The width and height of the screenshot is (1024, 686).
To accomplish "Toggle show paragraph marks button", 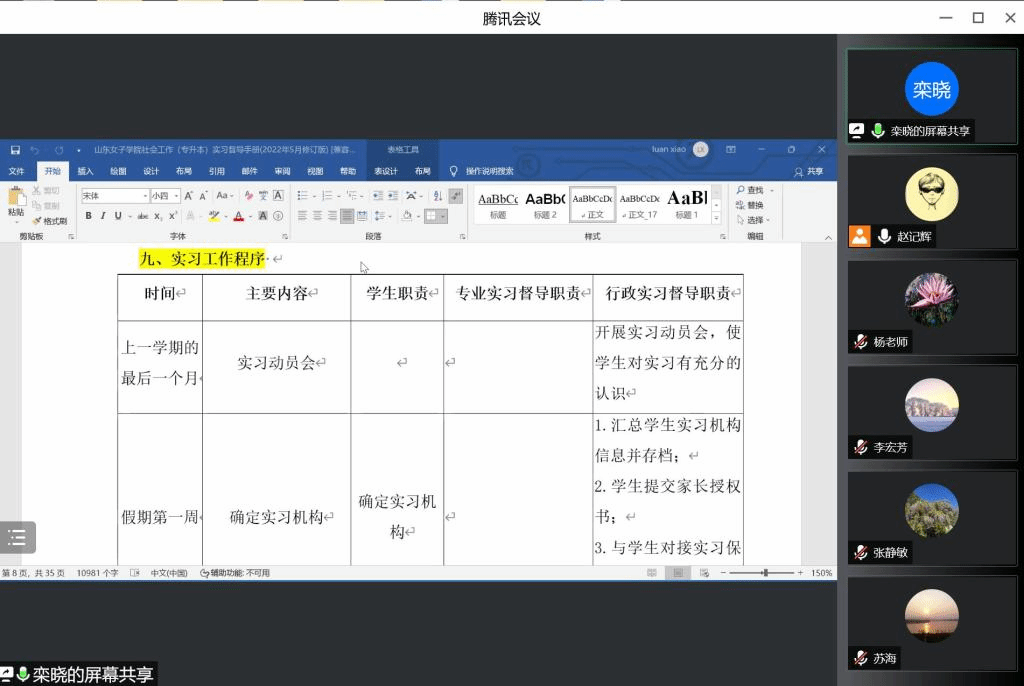I will point(456,196).
